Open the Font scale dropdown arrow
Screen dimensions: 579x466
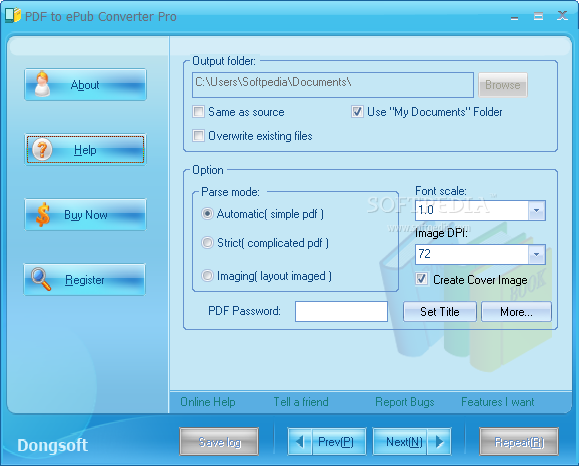[x=537, y=210]
